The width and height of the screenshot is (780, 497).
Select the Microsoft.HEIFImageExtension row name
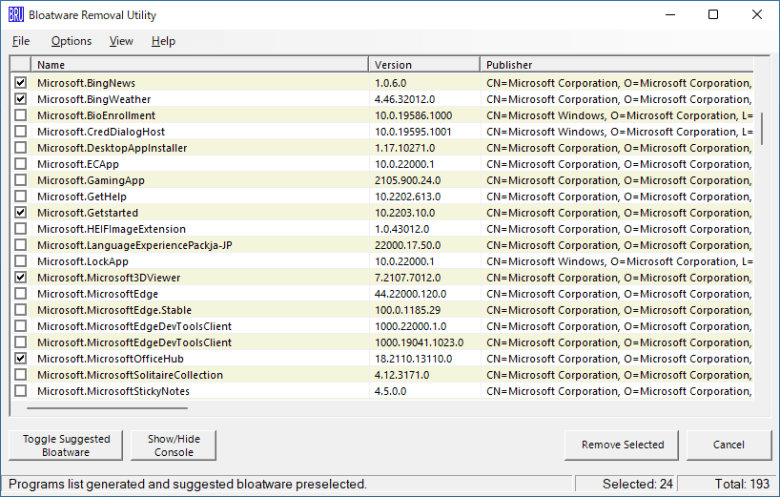[111, 229]
